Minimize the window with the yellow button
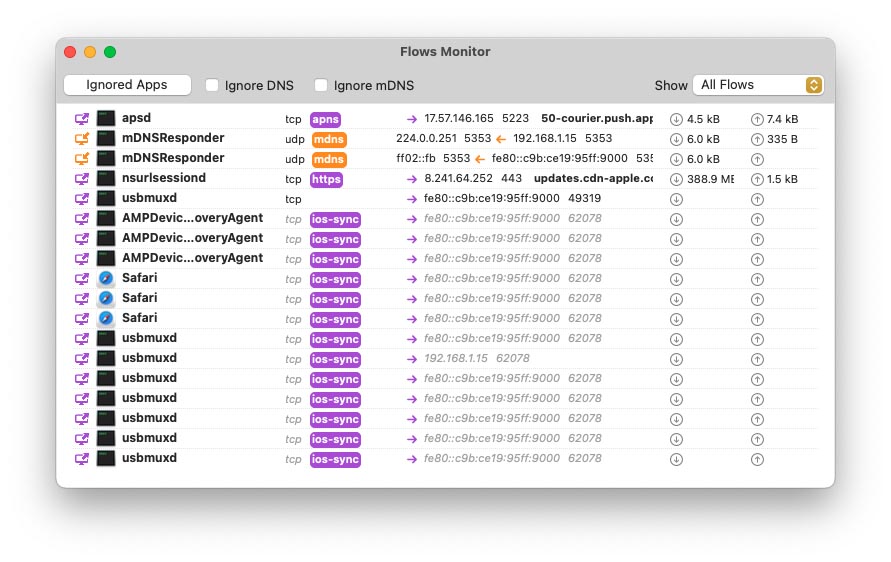The image size is (891, 562). [x=90, y=52]
